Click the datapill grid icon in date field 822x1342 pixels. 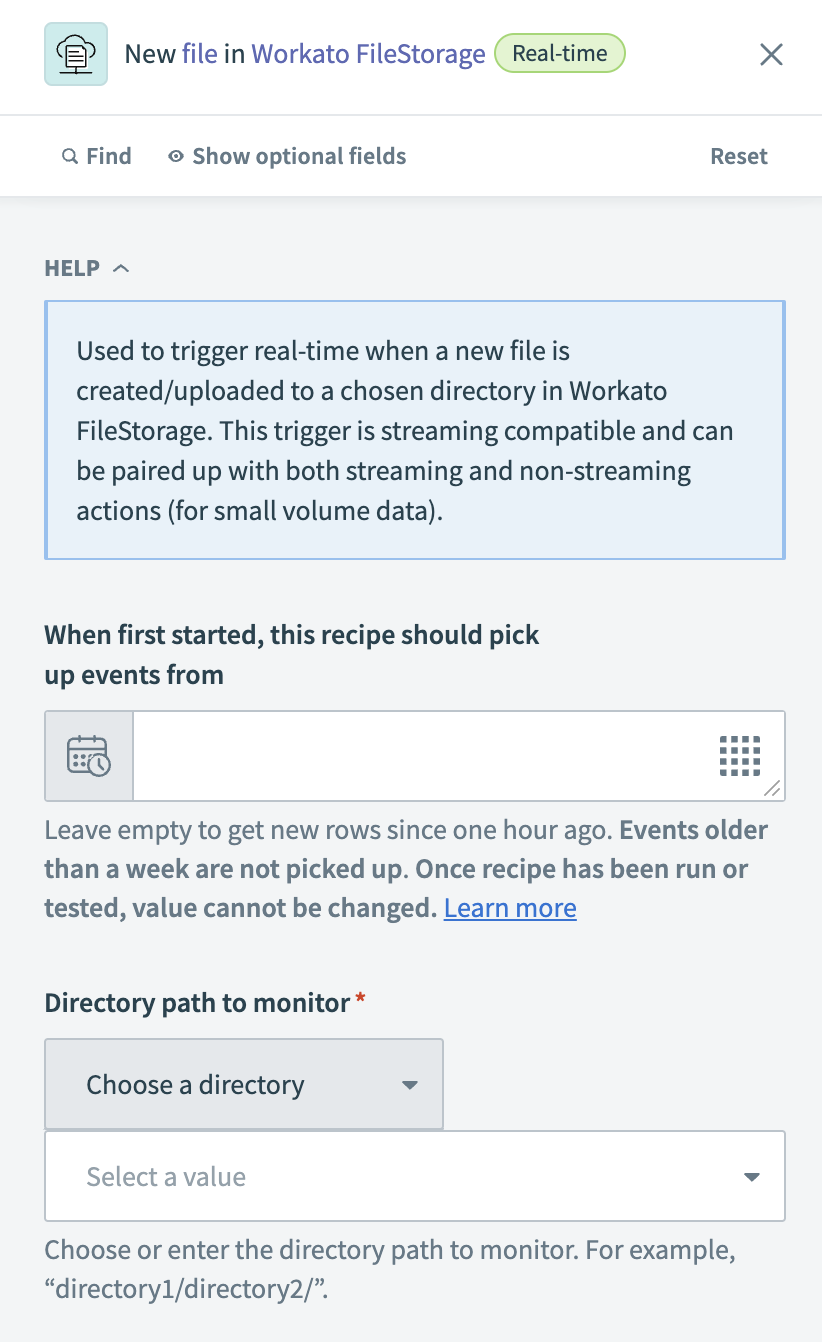[739, 756]
